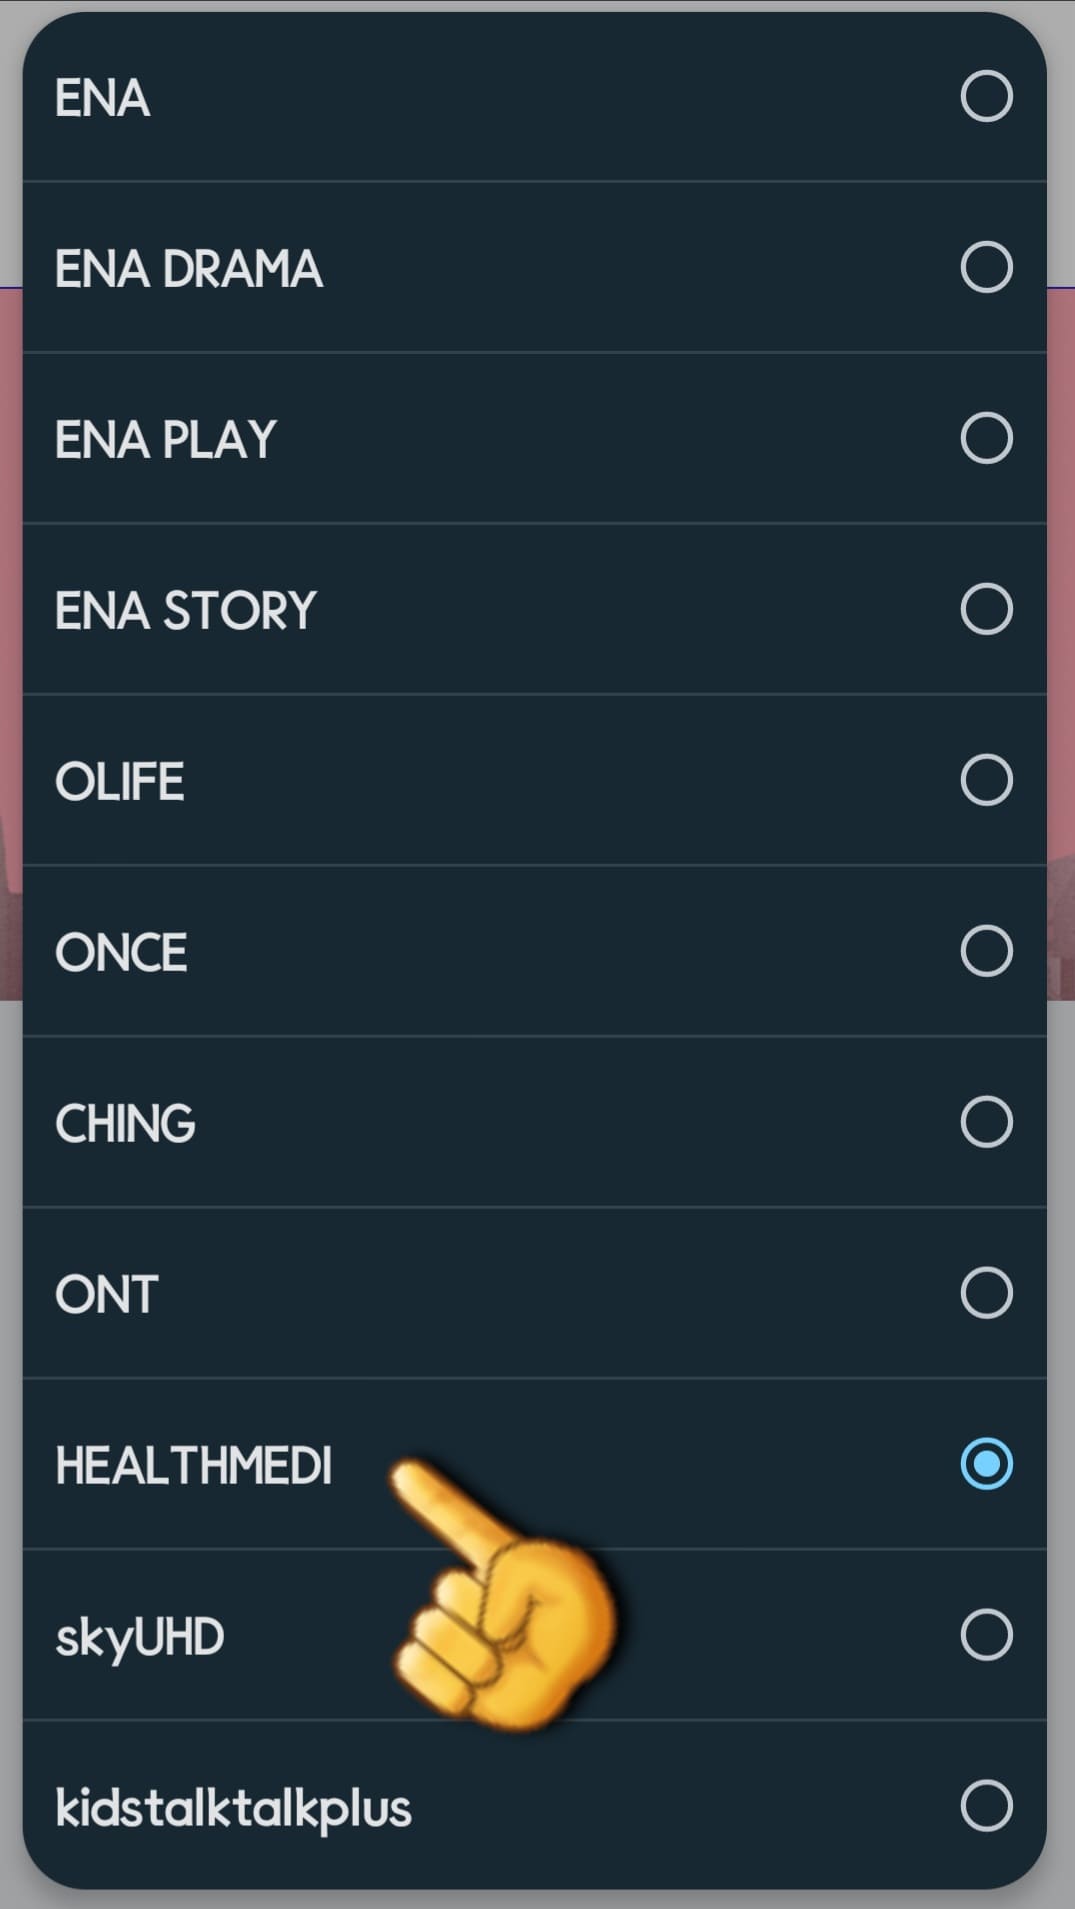Select the kidstalktalkplus radio button
Screen dimensions: 1075x1909
tap(985, 1806)
